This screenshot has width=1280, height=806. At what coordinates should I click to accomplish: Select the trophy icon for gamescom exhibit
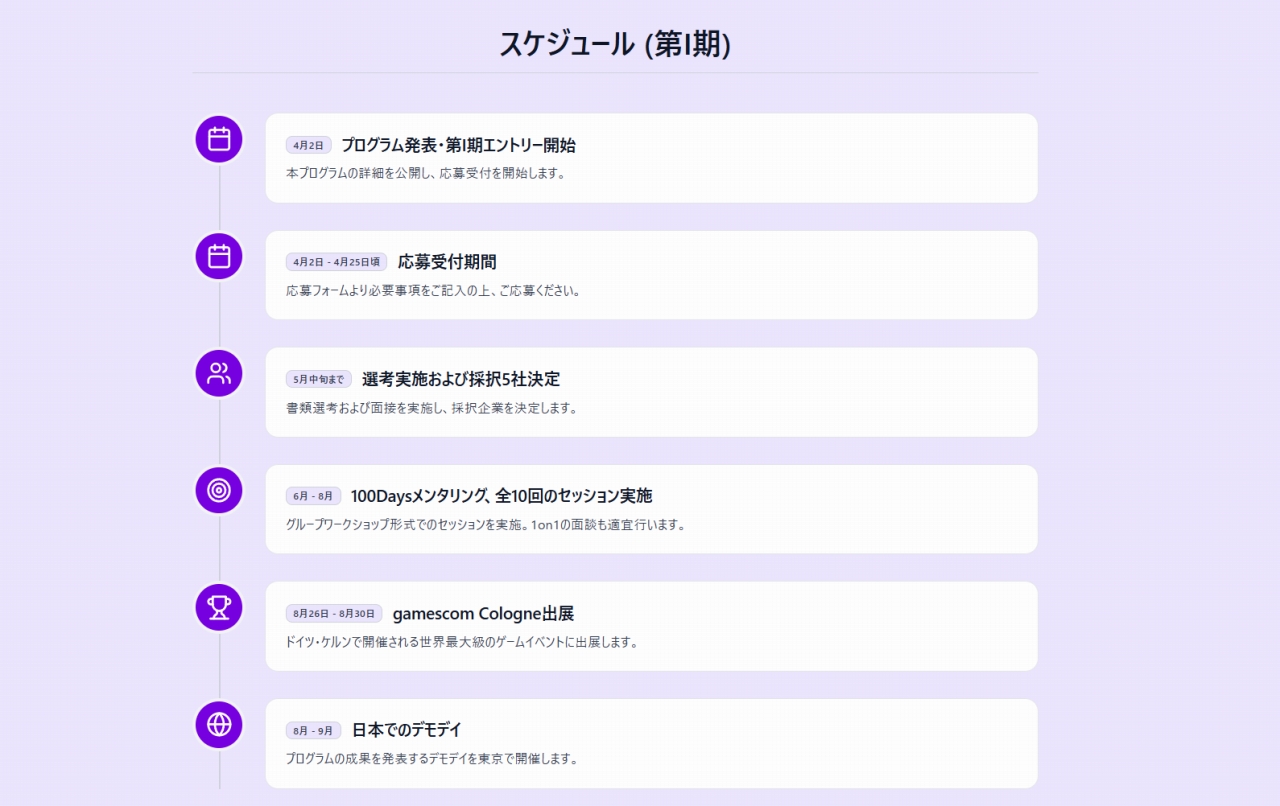coord(219,607)
